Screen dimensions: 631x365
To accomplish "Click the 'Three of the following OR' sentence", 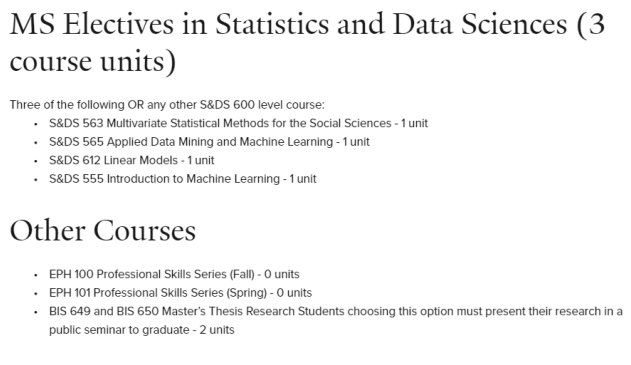I will point(167,105).
